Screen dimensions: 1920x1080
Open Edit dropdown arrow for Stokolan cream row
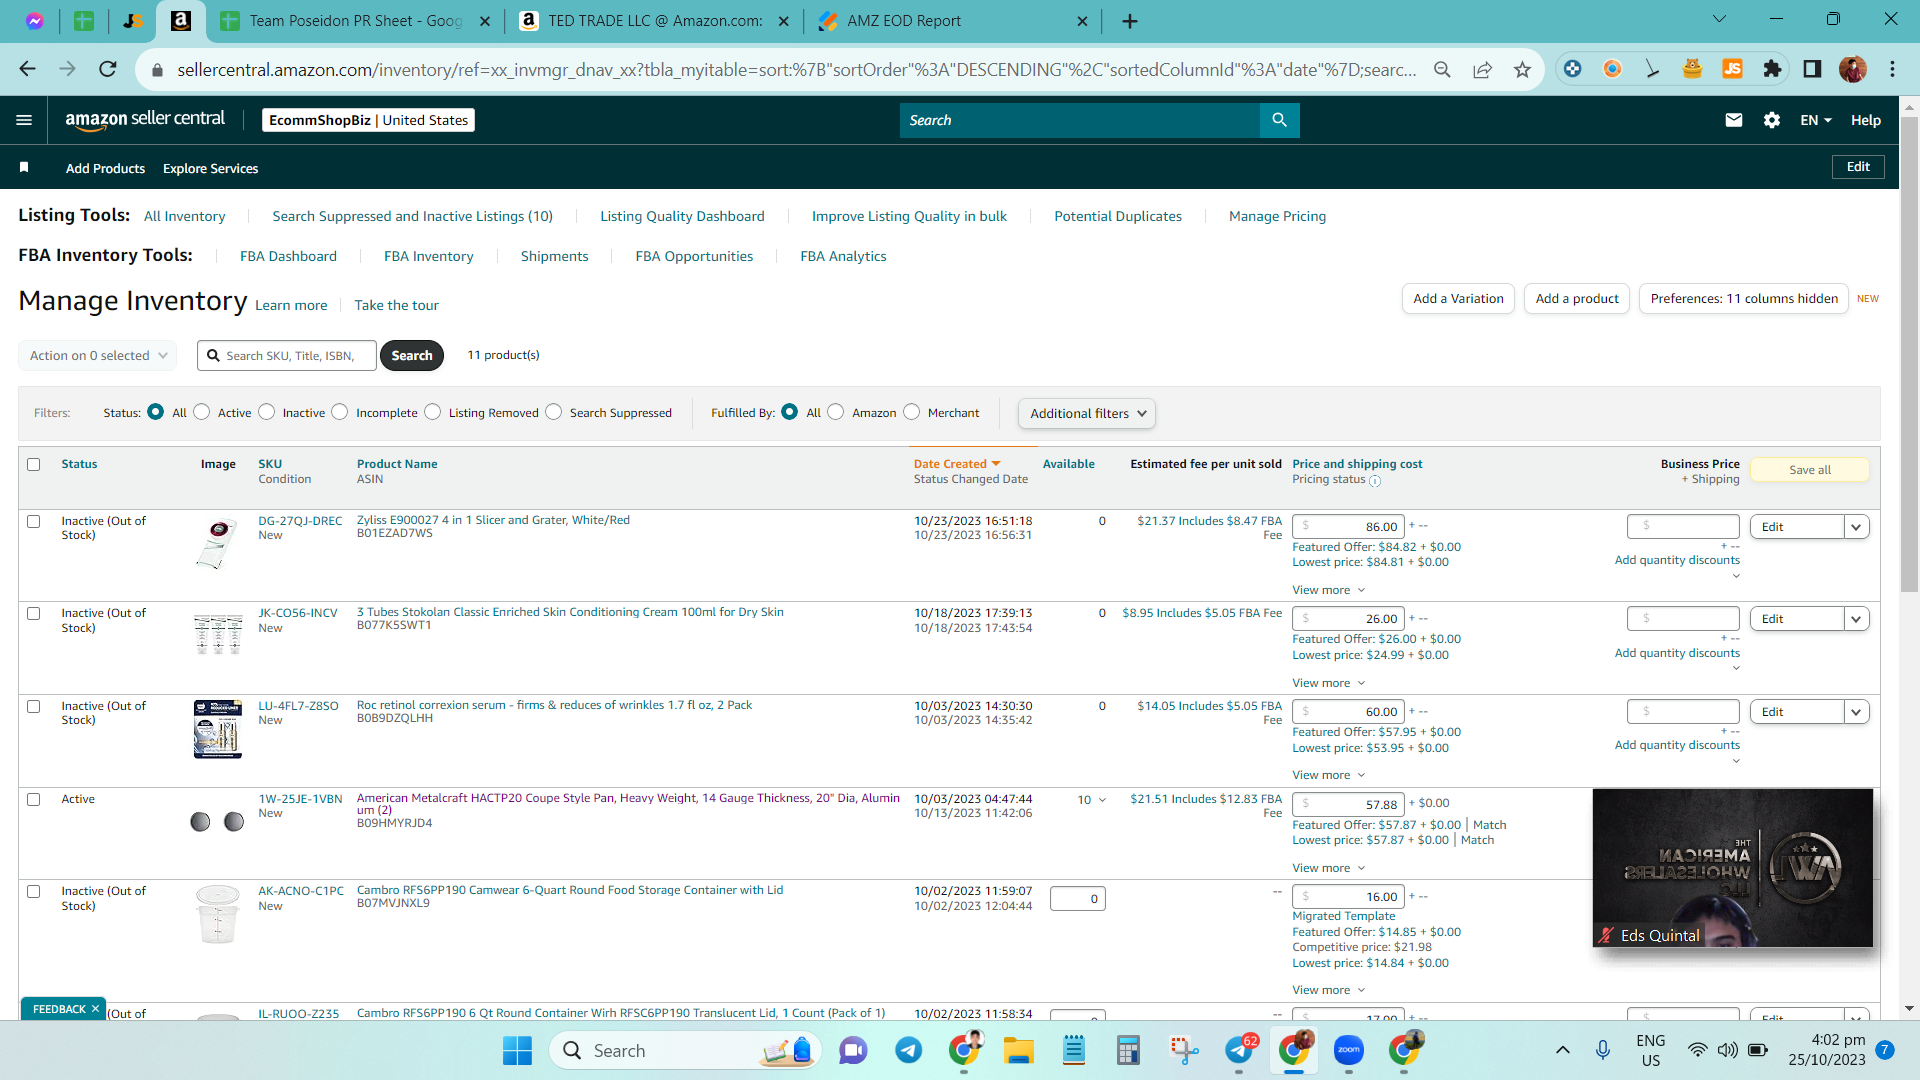tap(1857, 619)
